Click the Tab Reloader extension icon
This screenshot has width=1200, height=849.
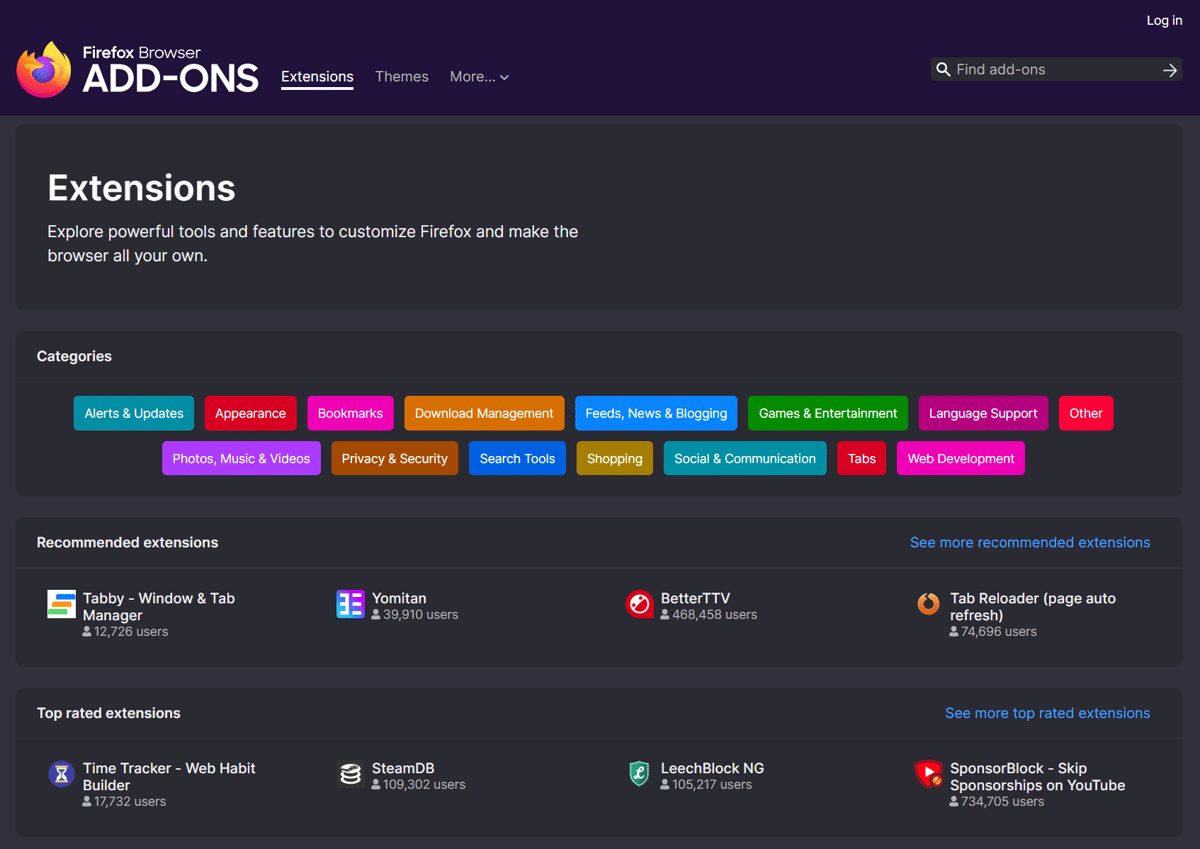(928, 604)
